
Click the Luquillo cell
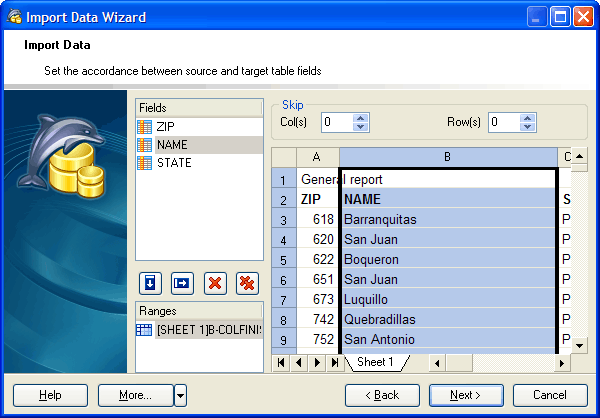coord(448,299)
